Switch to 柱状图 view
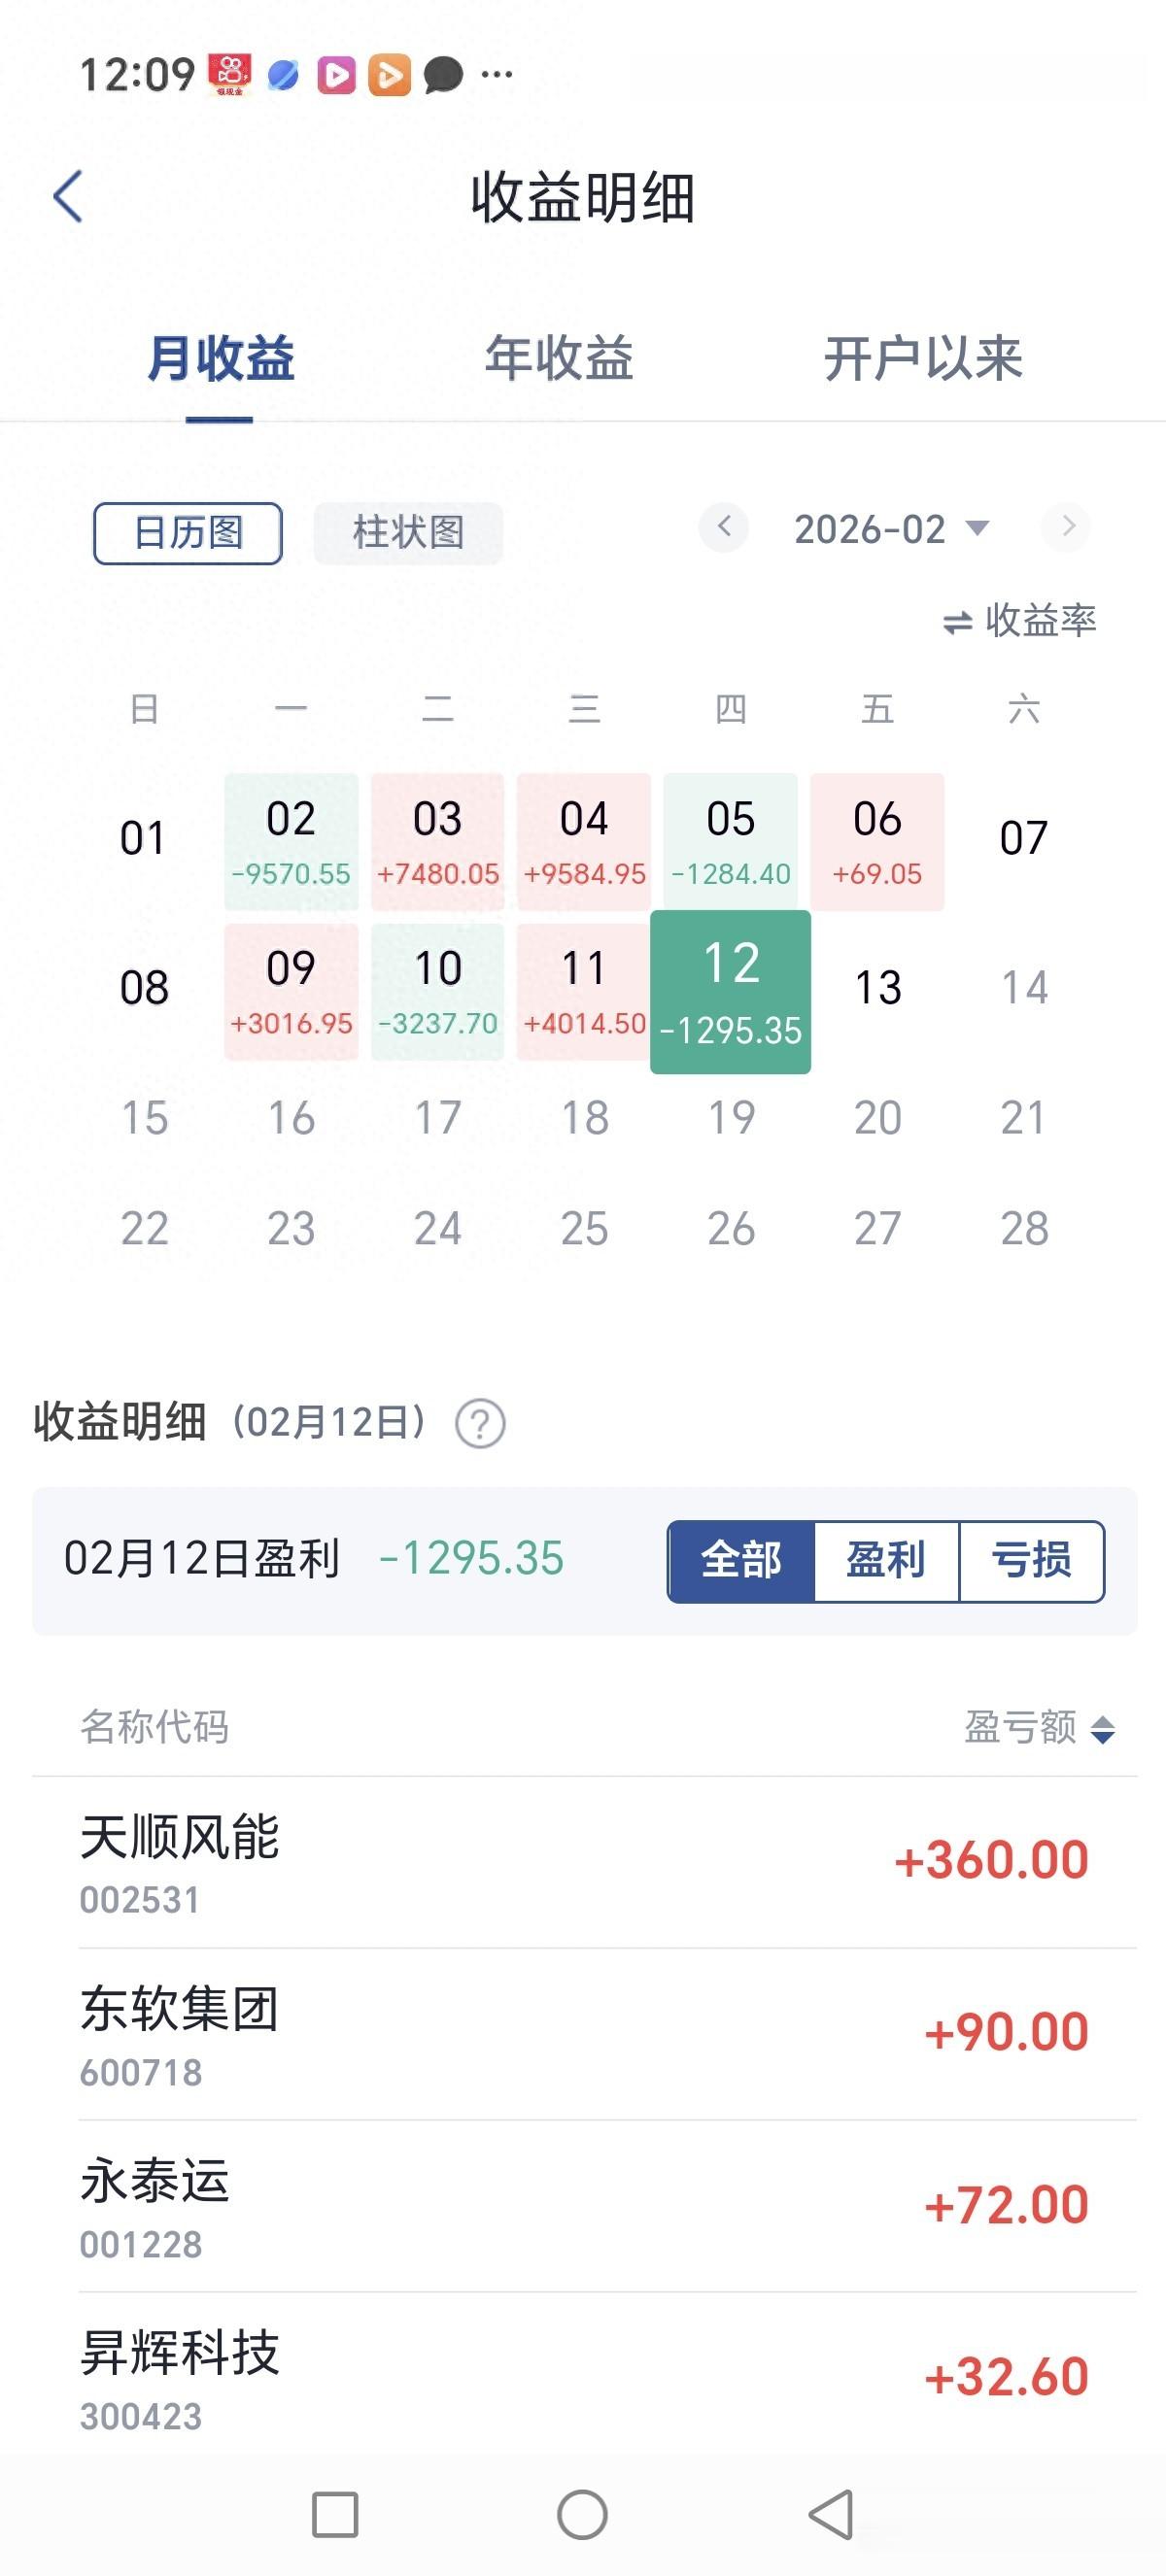This screenshot has width=1166, height=2576. 408,533
